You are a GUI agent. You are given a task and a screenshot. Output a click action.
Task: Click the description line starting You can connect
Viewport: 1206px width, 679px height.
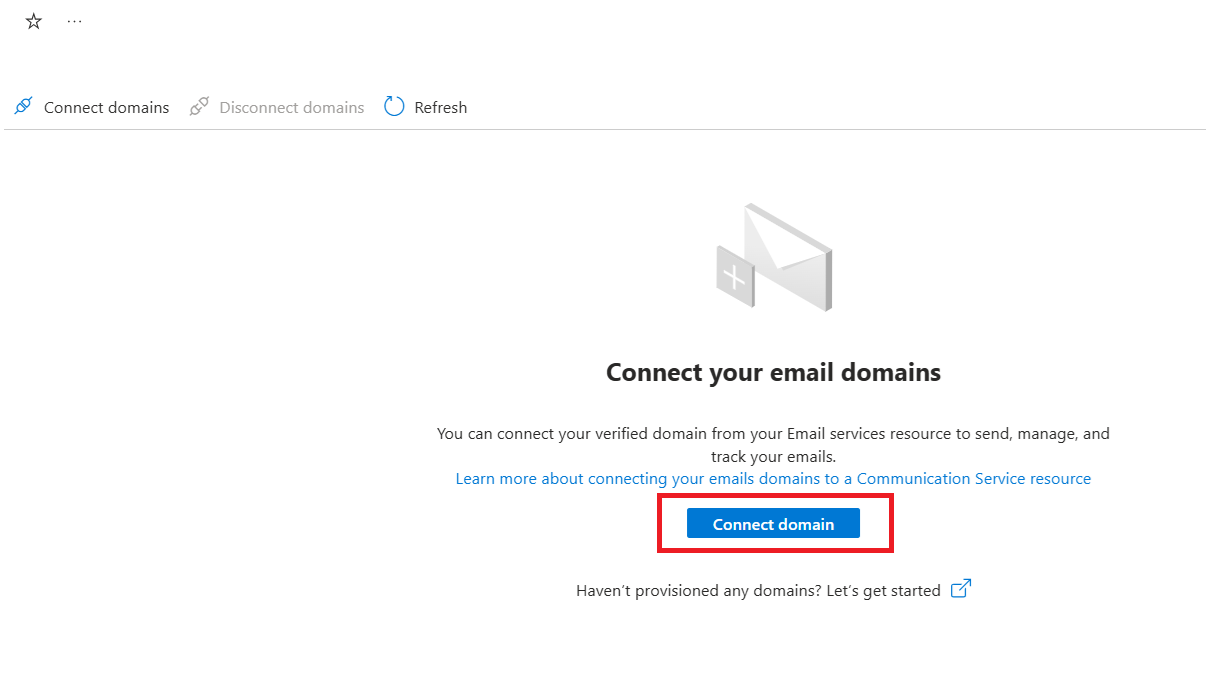pyautogui.click(x=773, y=434)
